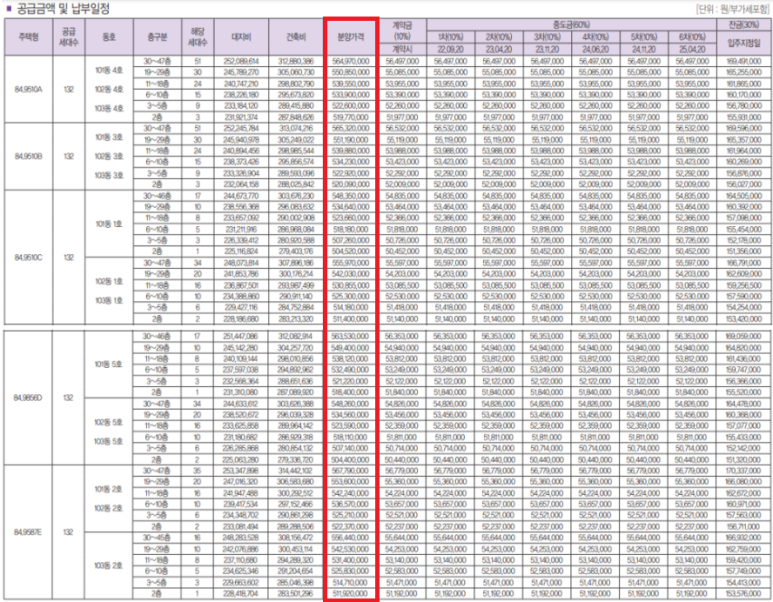Click balance amount '156,027,000'
The width and height of the screenshot is (773, 602).
744,184
